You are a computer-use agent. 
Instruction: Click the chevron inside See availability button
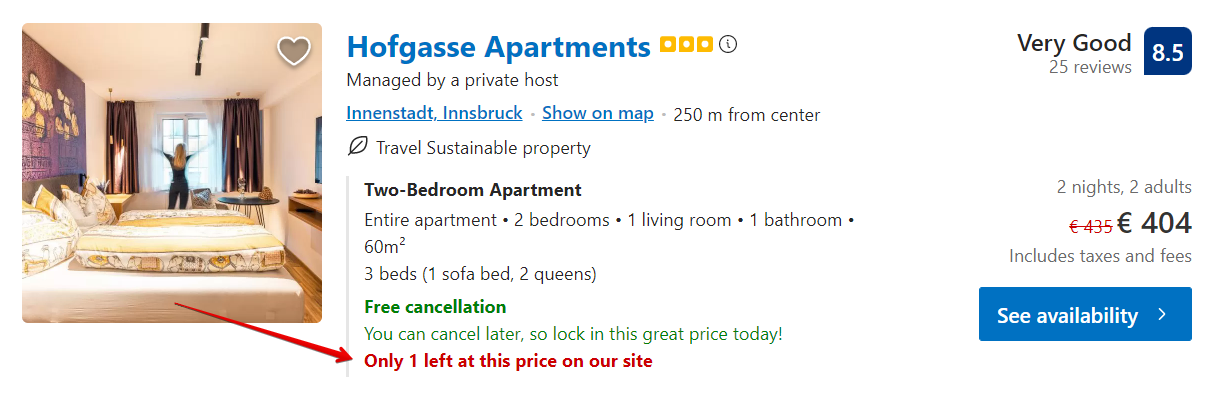[x=1162, y=315]
